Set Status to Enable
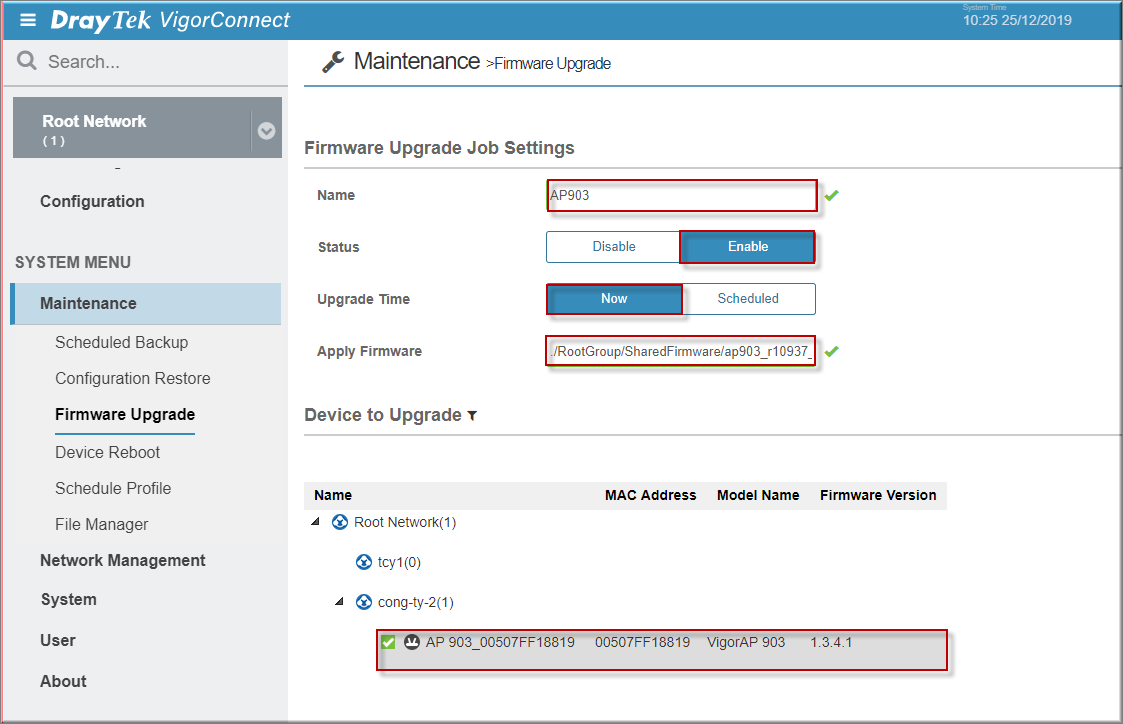Image resolution: width=1123 pixels, height=724 pixels. coord(748,246)
